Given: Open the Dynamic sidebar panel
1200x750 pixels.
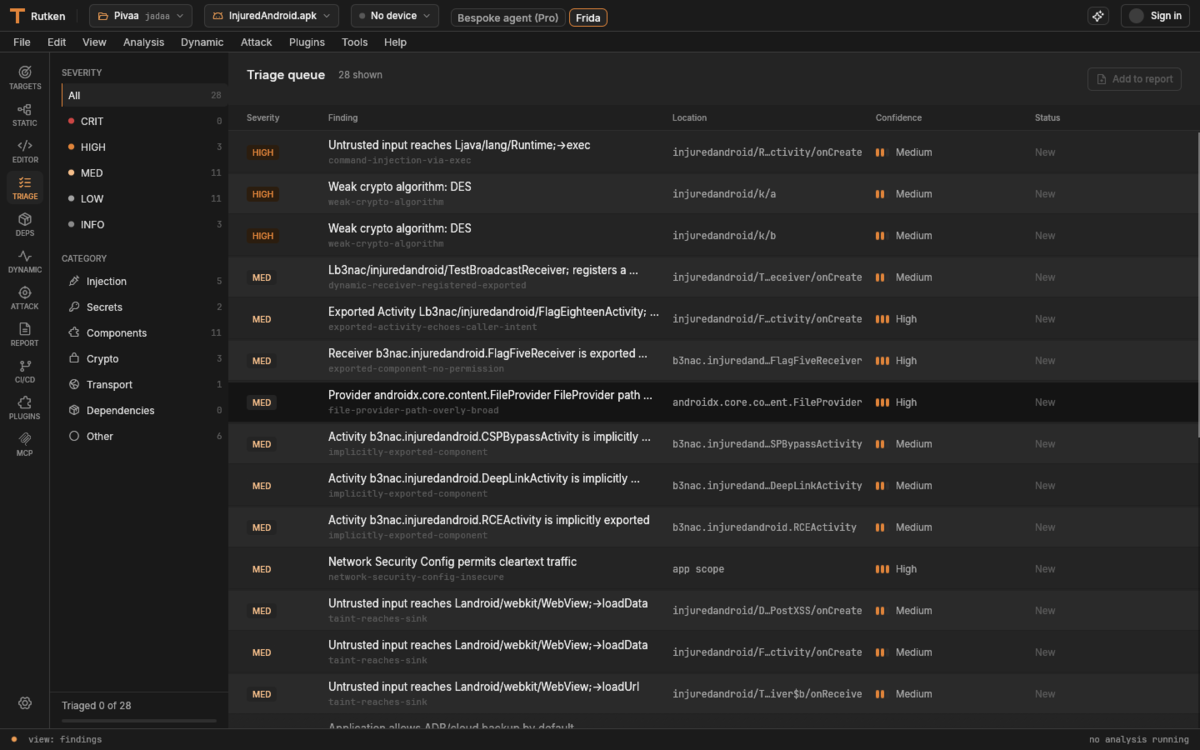Looking at the screenshot, I should pyautogui.click(x=25, y=262).
